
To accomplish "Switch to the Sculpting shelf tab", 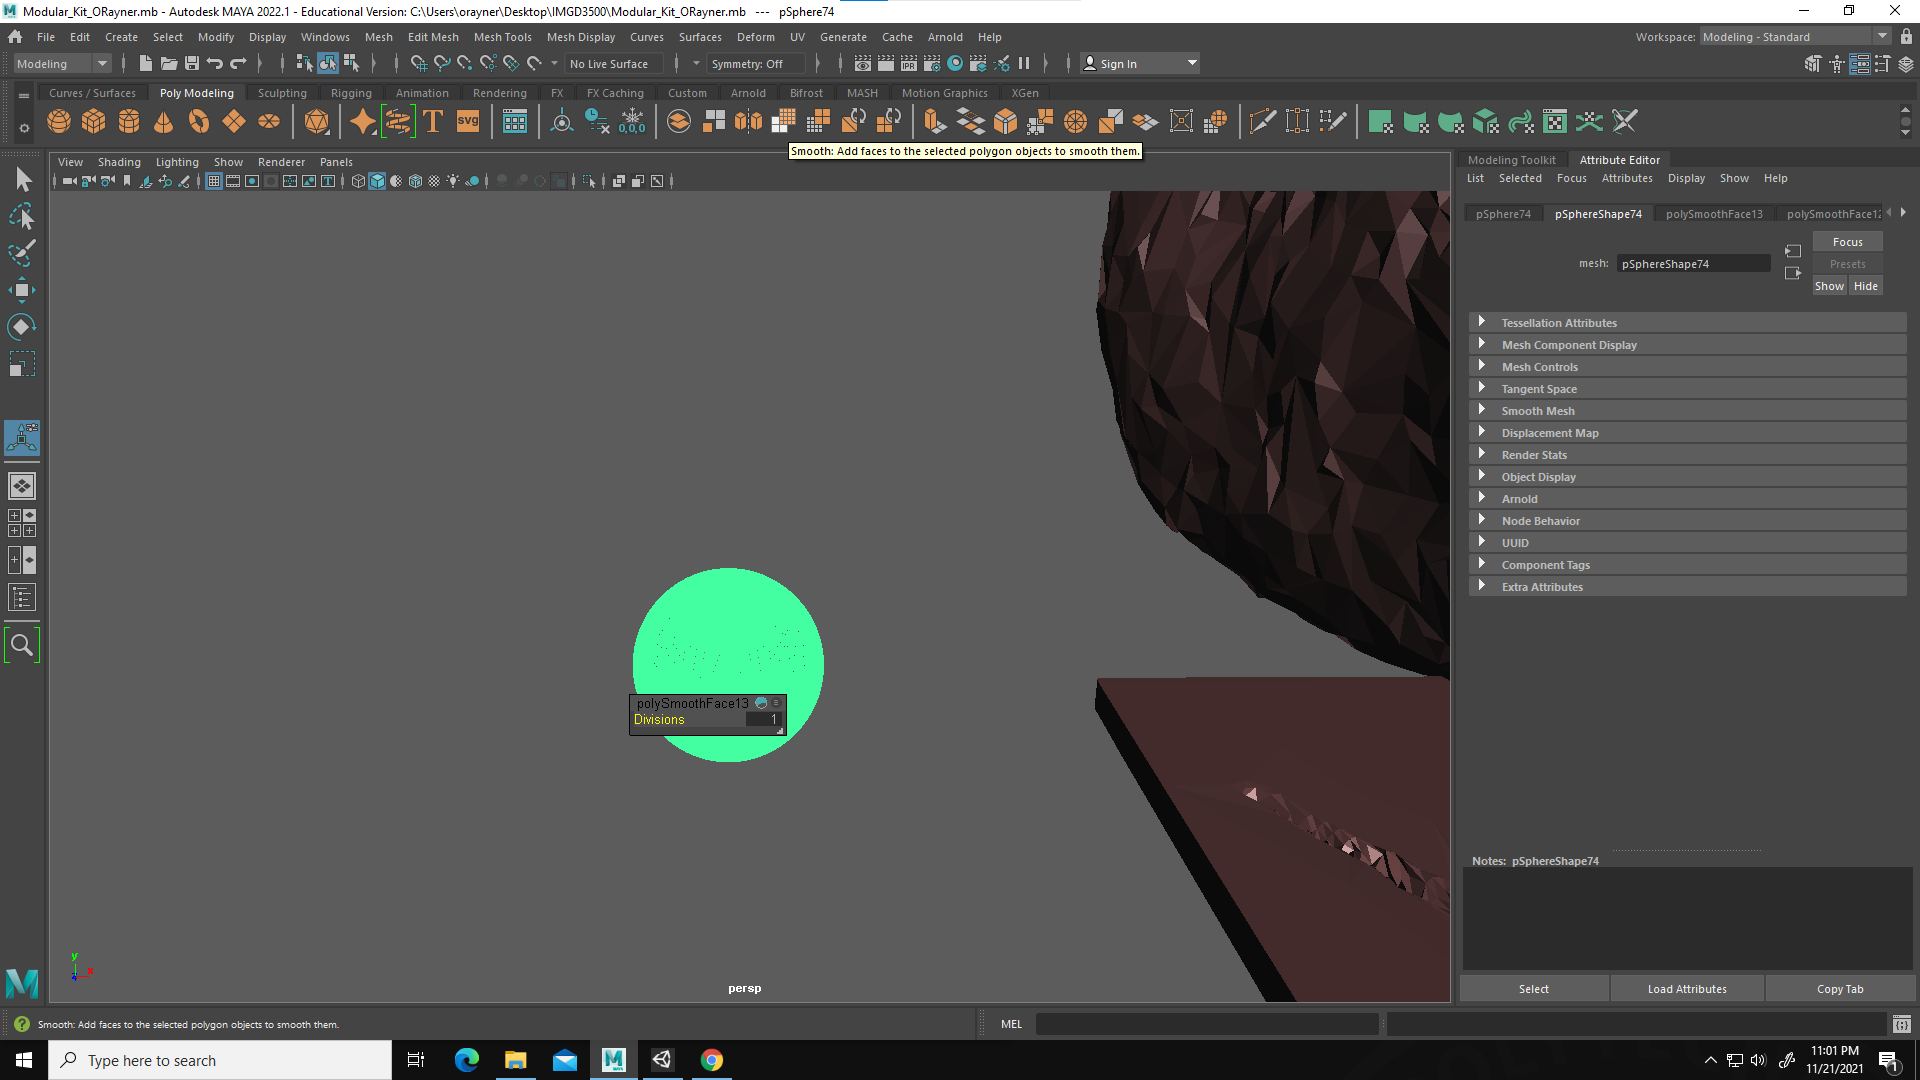I will (282, 93).
